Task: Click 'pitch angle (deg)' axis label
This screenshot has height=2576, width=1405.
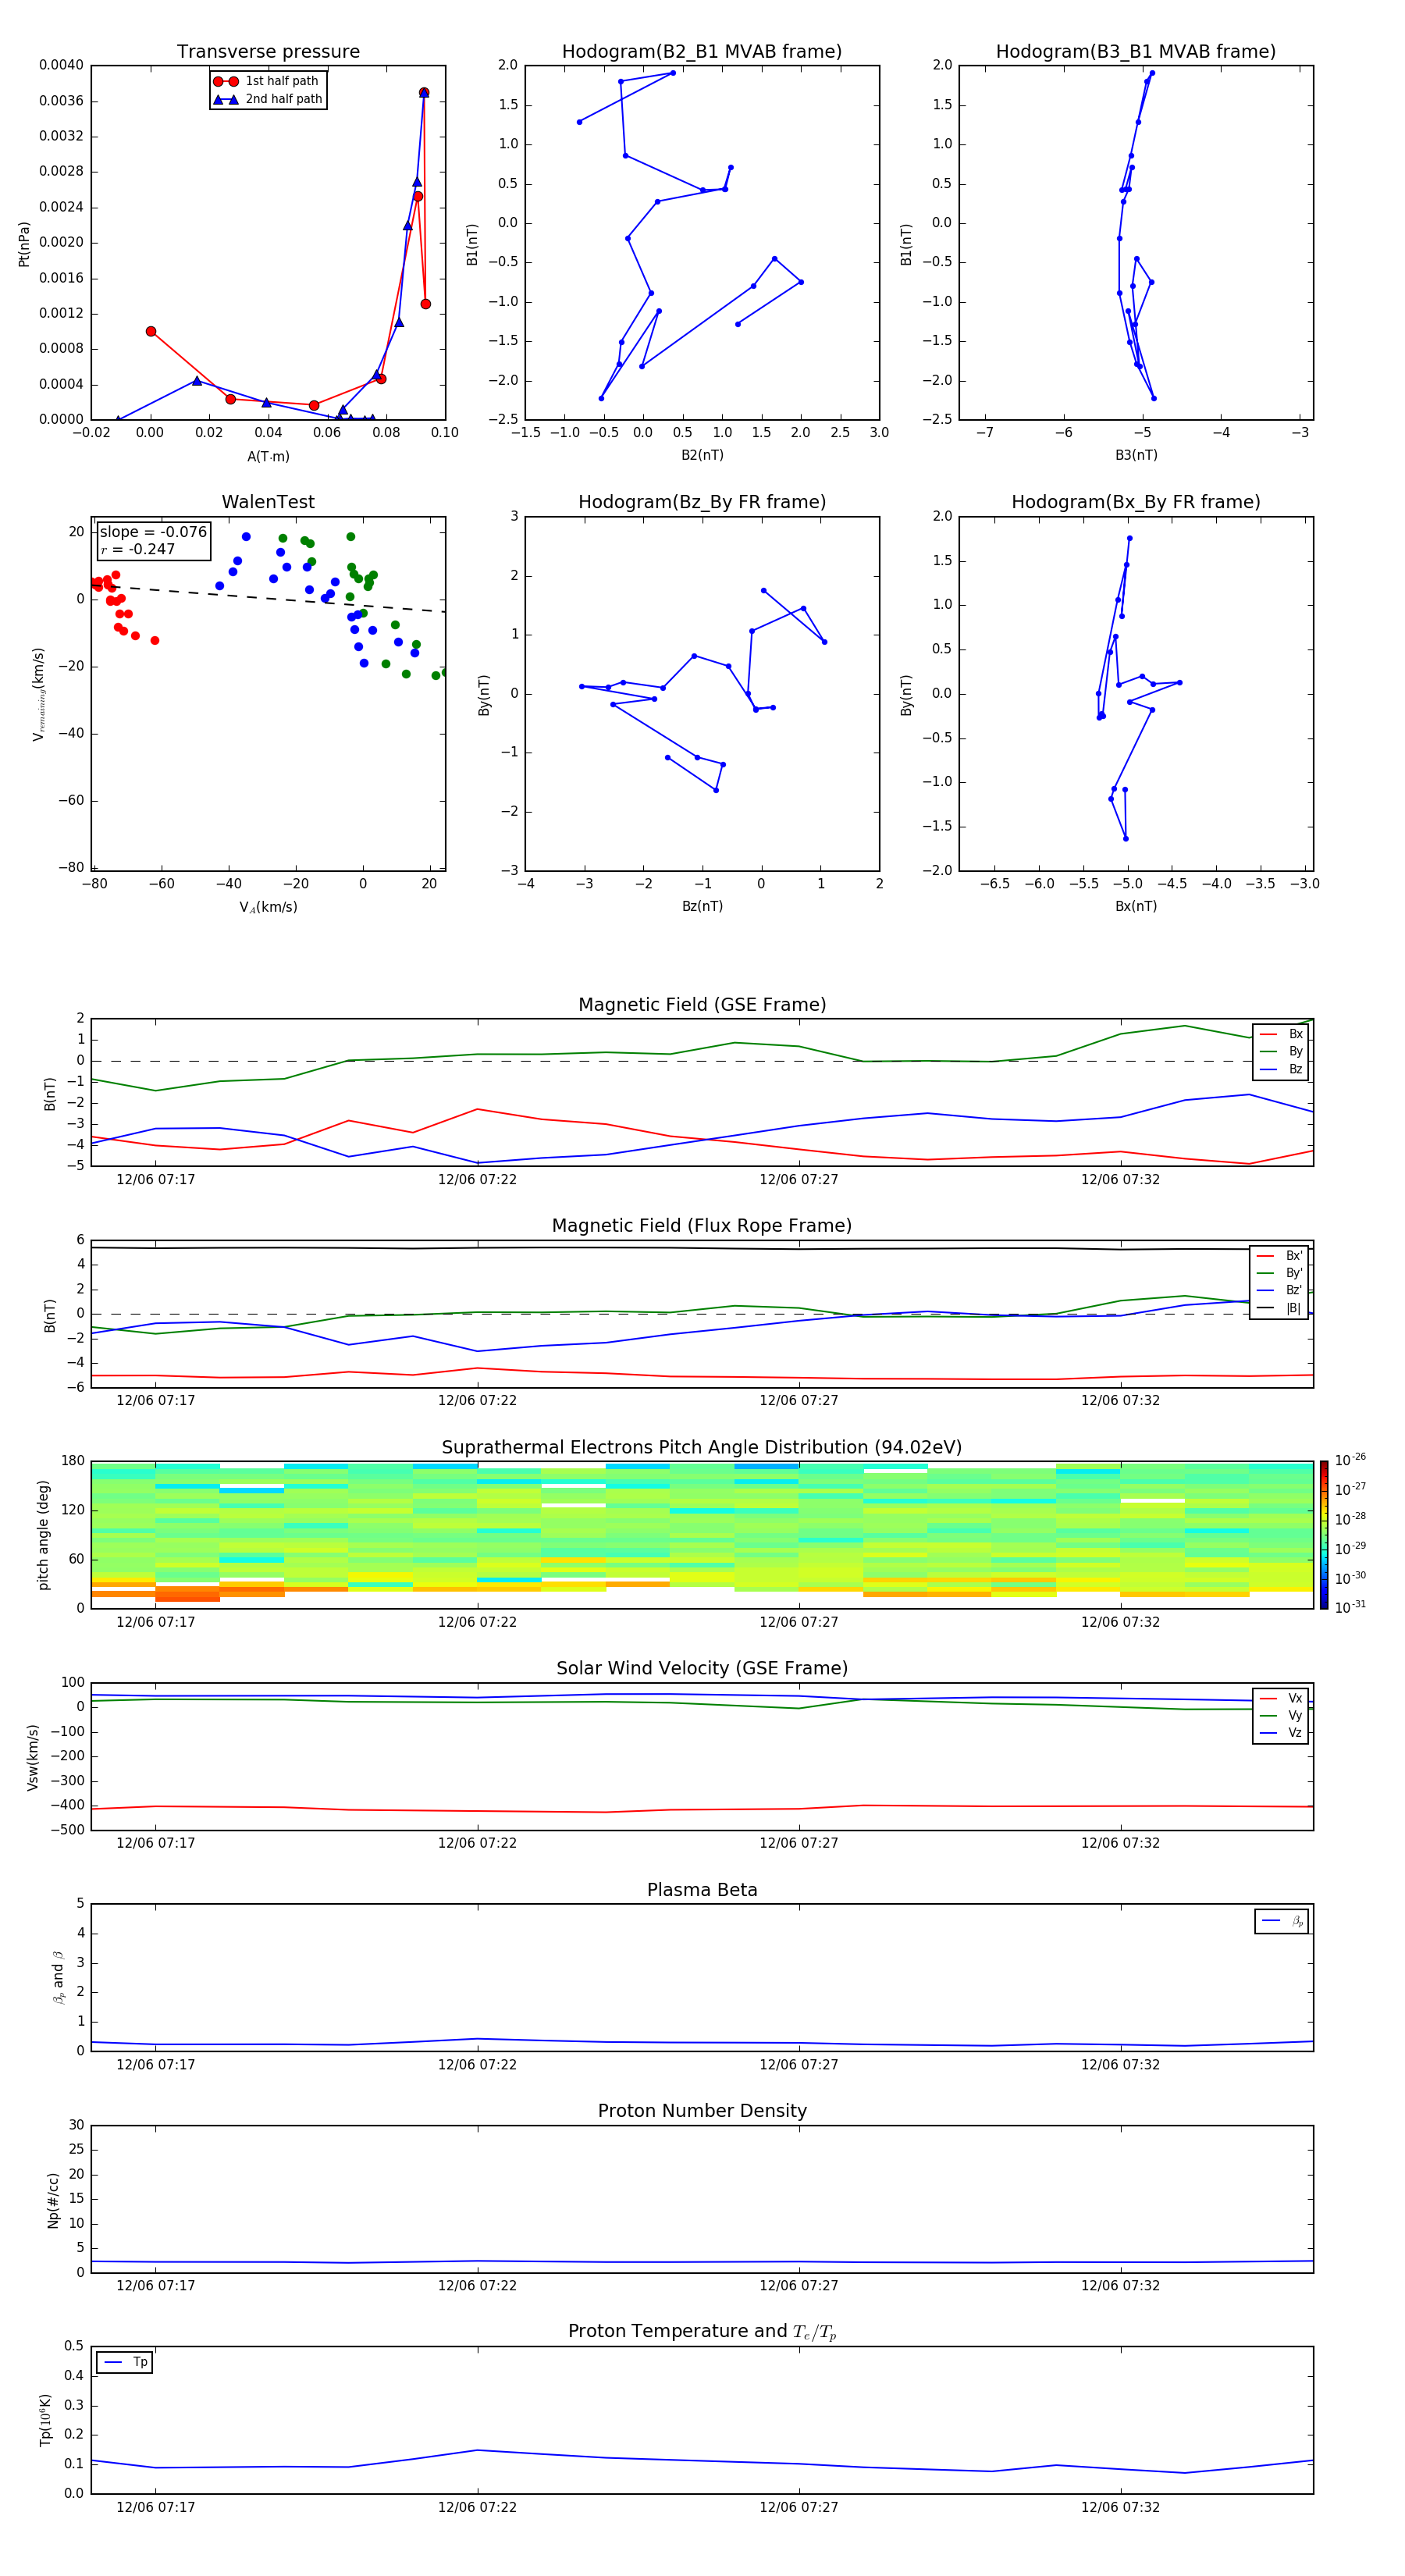Action: coord(43,1535)
